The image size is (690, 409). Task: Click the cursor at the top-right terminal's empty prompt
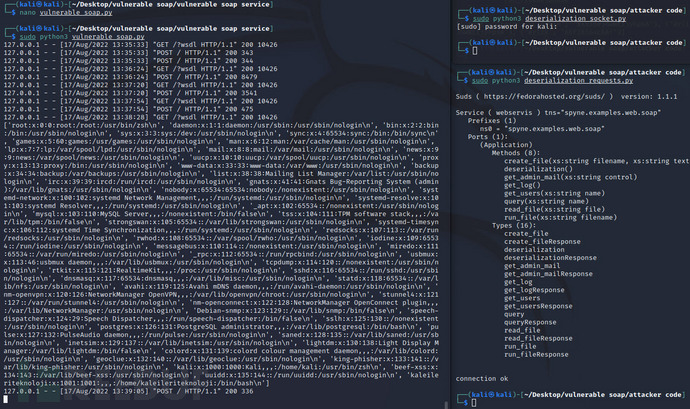[x=474, y=51]
